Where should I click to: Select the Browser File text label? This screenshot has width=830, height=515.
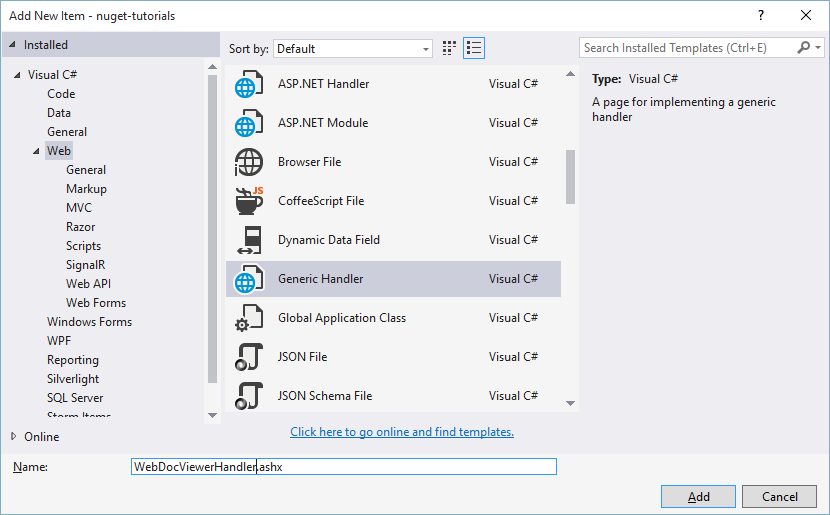(x=309, y=162)
